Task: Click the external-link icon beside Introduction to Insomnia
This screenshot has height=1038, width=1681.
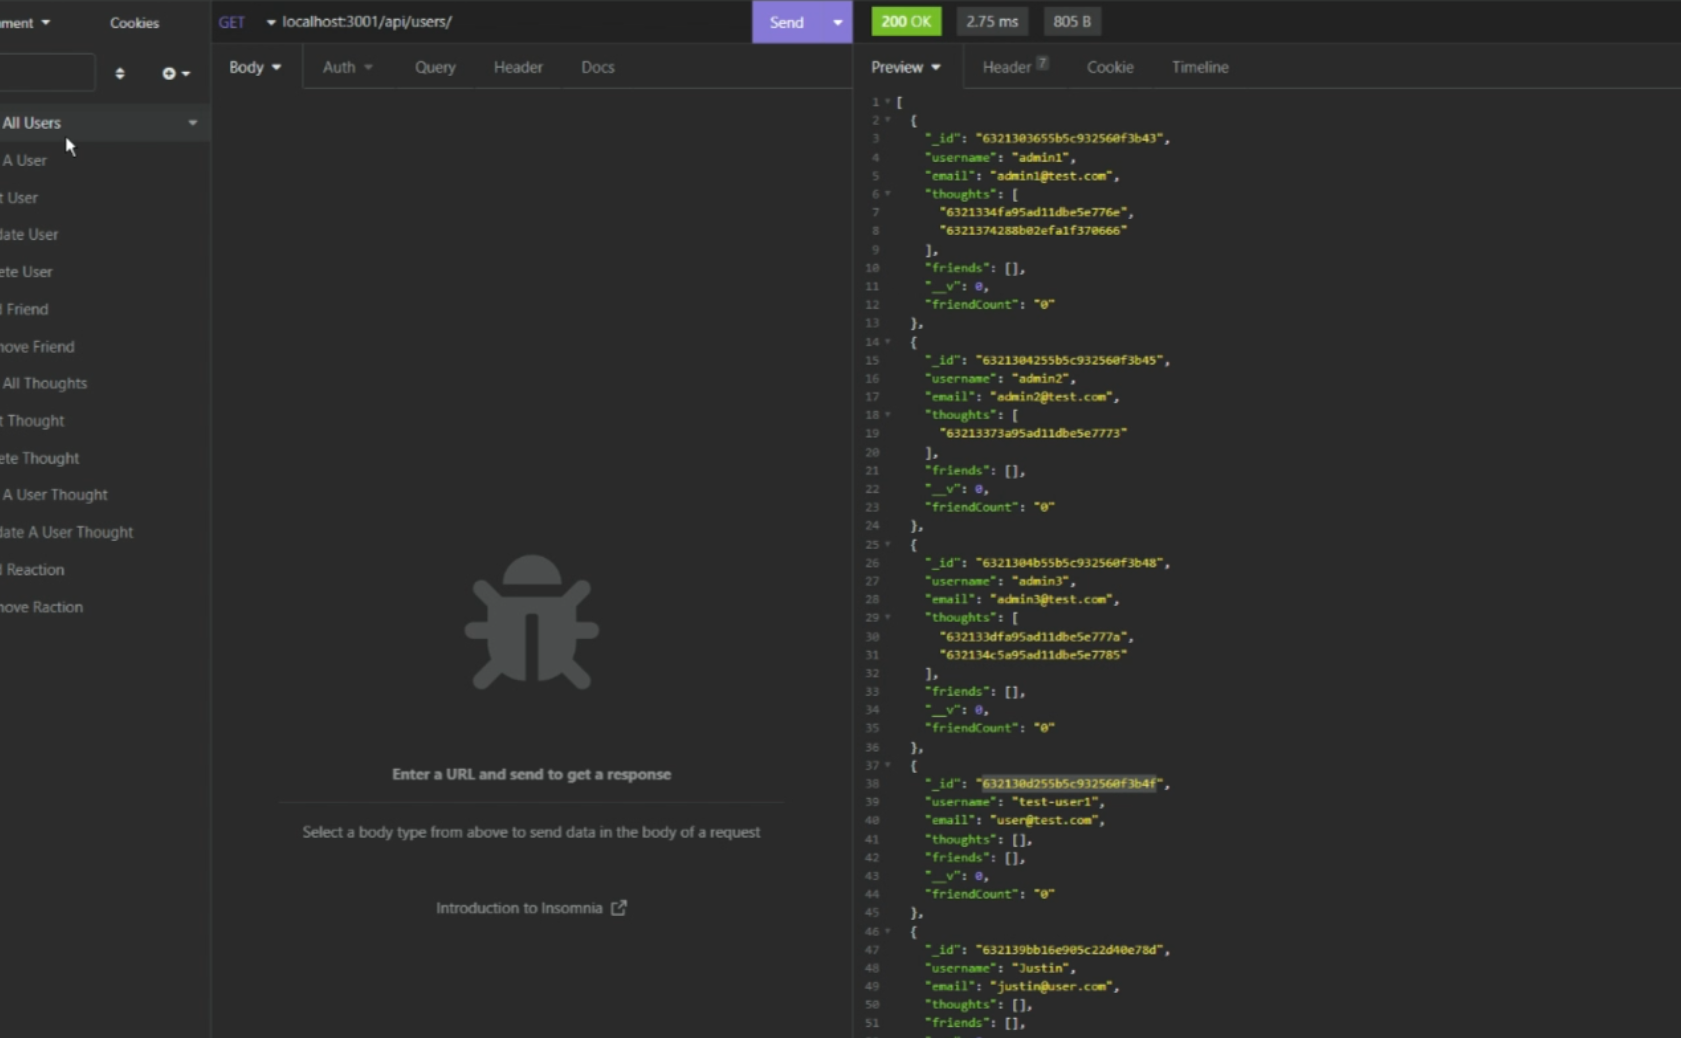Action: tap(620, 907)
